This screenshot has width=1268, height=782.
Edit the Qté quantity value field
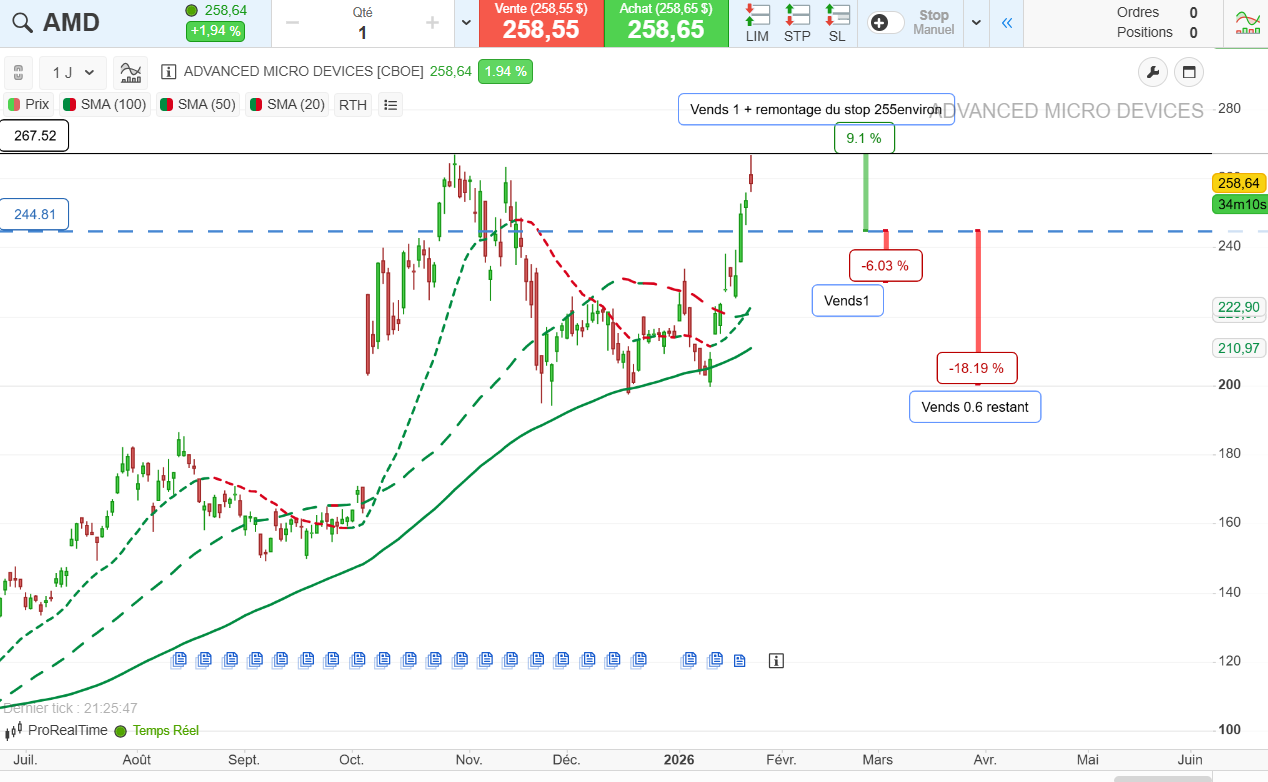click(x=362, y=33)
